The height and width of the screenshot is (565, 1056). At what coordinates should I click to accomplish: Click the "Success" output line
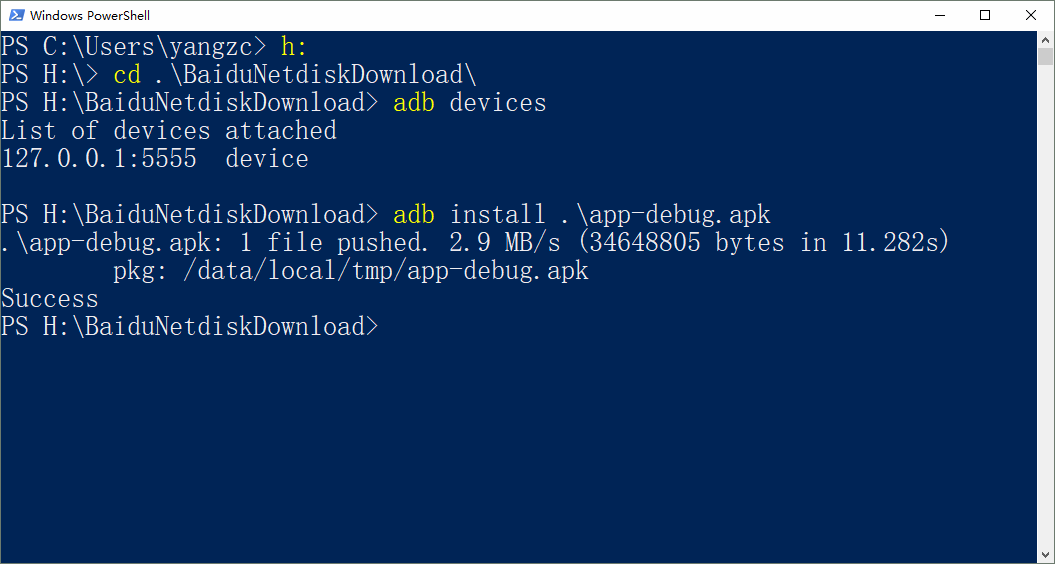pos(50,299)
